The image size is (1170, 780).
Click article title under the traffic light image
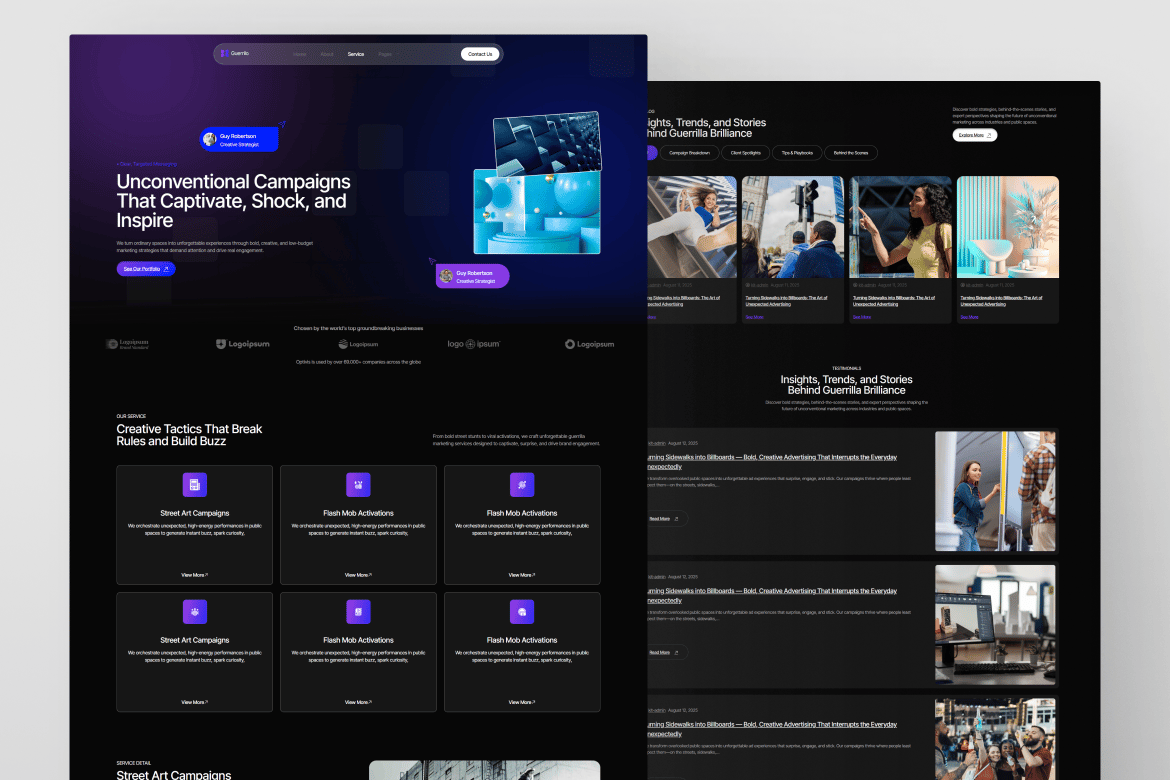coord(786,301)
